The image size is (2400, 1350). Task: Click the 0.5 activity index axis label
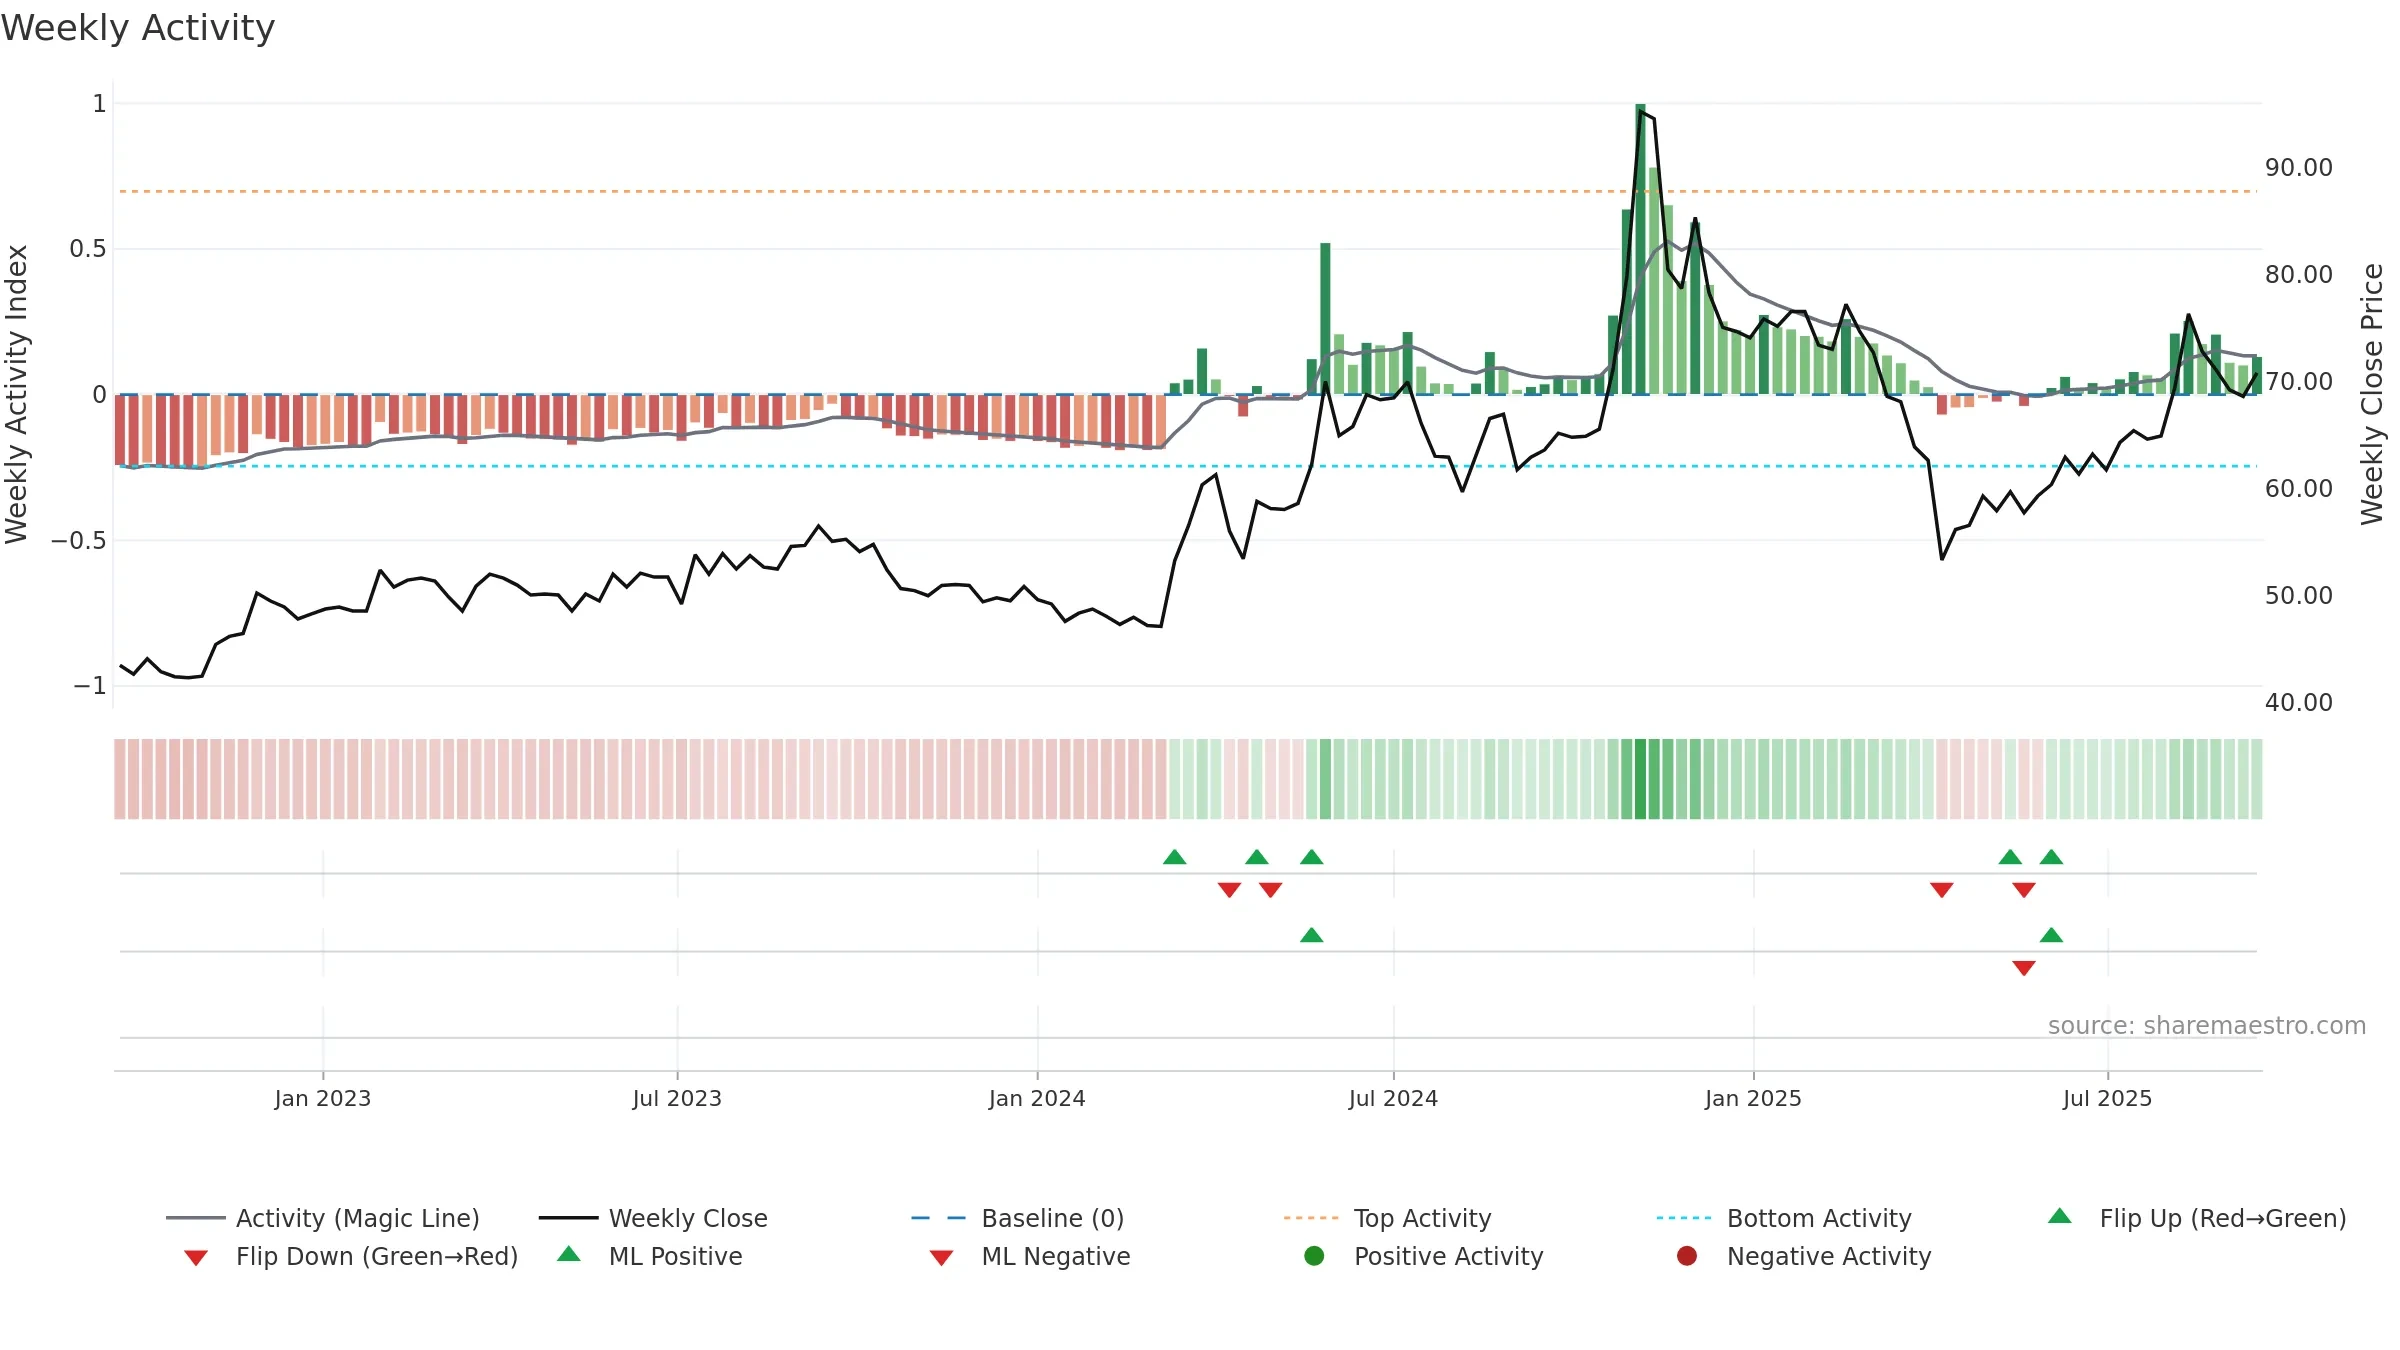click(88, 249)
